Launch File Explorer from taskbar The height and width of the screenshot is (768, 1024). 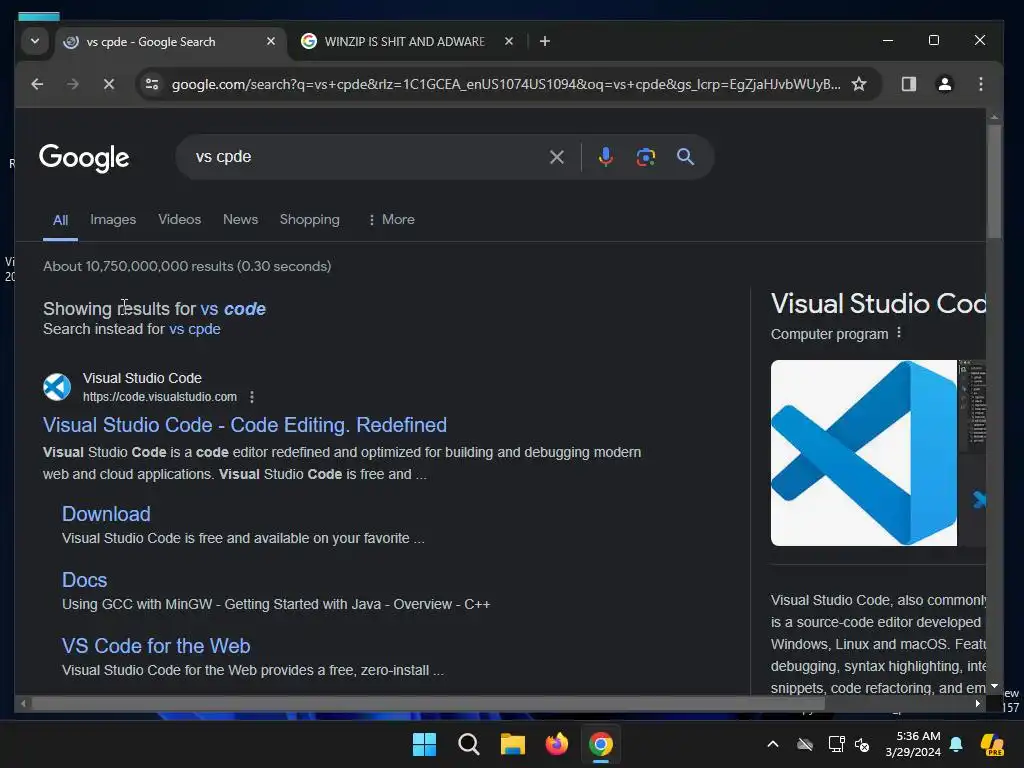coord(513,744)
